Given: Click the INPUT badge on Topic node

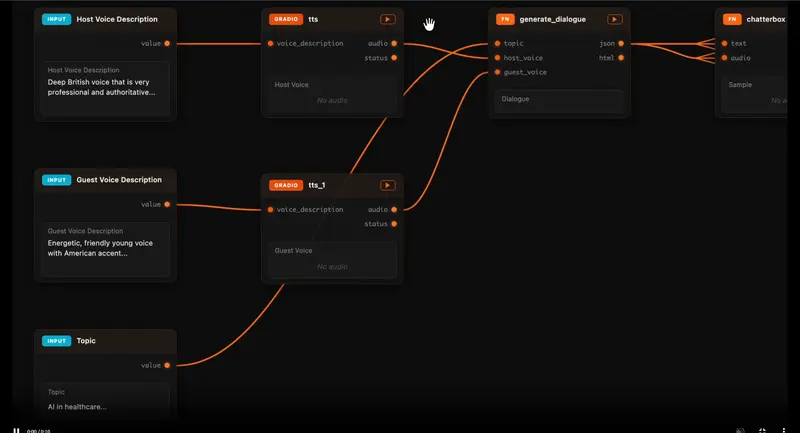Looking at the screenshot, I should click(56, 341).
